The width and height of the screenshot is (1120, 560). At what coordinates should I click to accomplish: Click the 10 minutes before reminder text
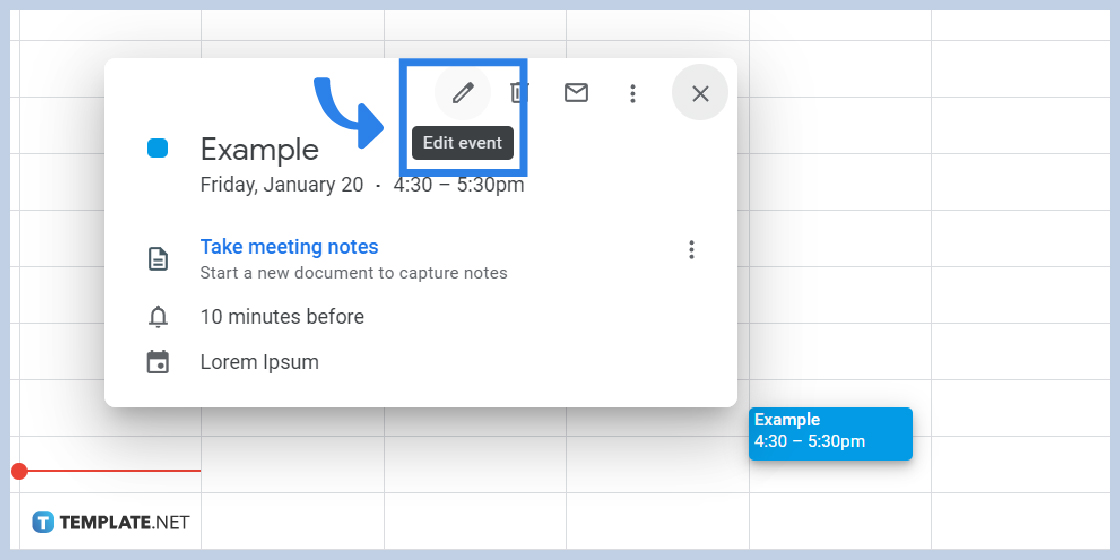282,316
